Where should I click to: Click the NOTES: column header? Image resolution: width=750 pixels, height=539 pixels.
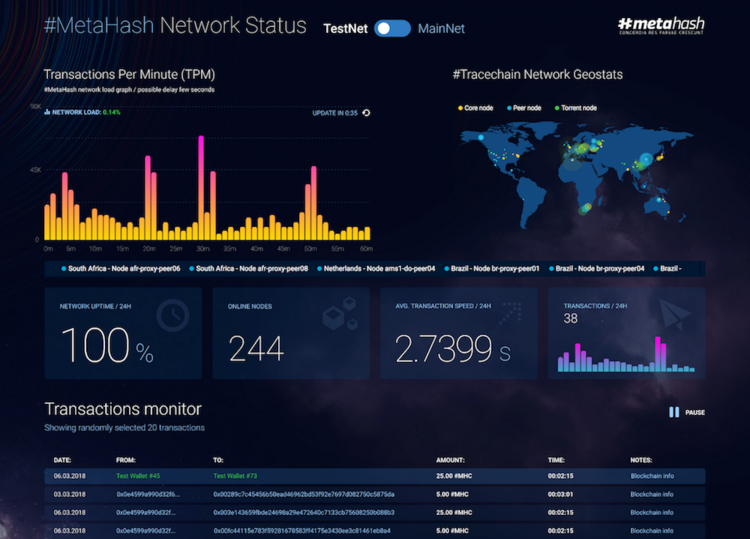641,460
